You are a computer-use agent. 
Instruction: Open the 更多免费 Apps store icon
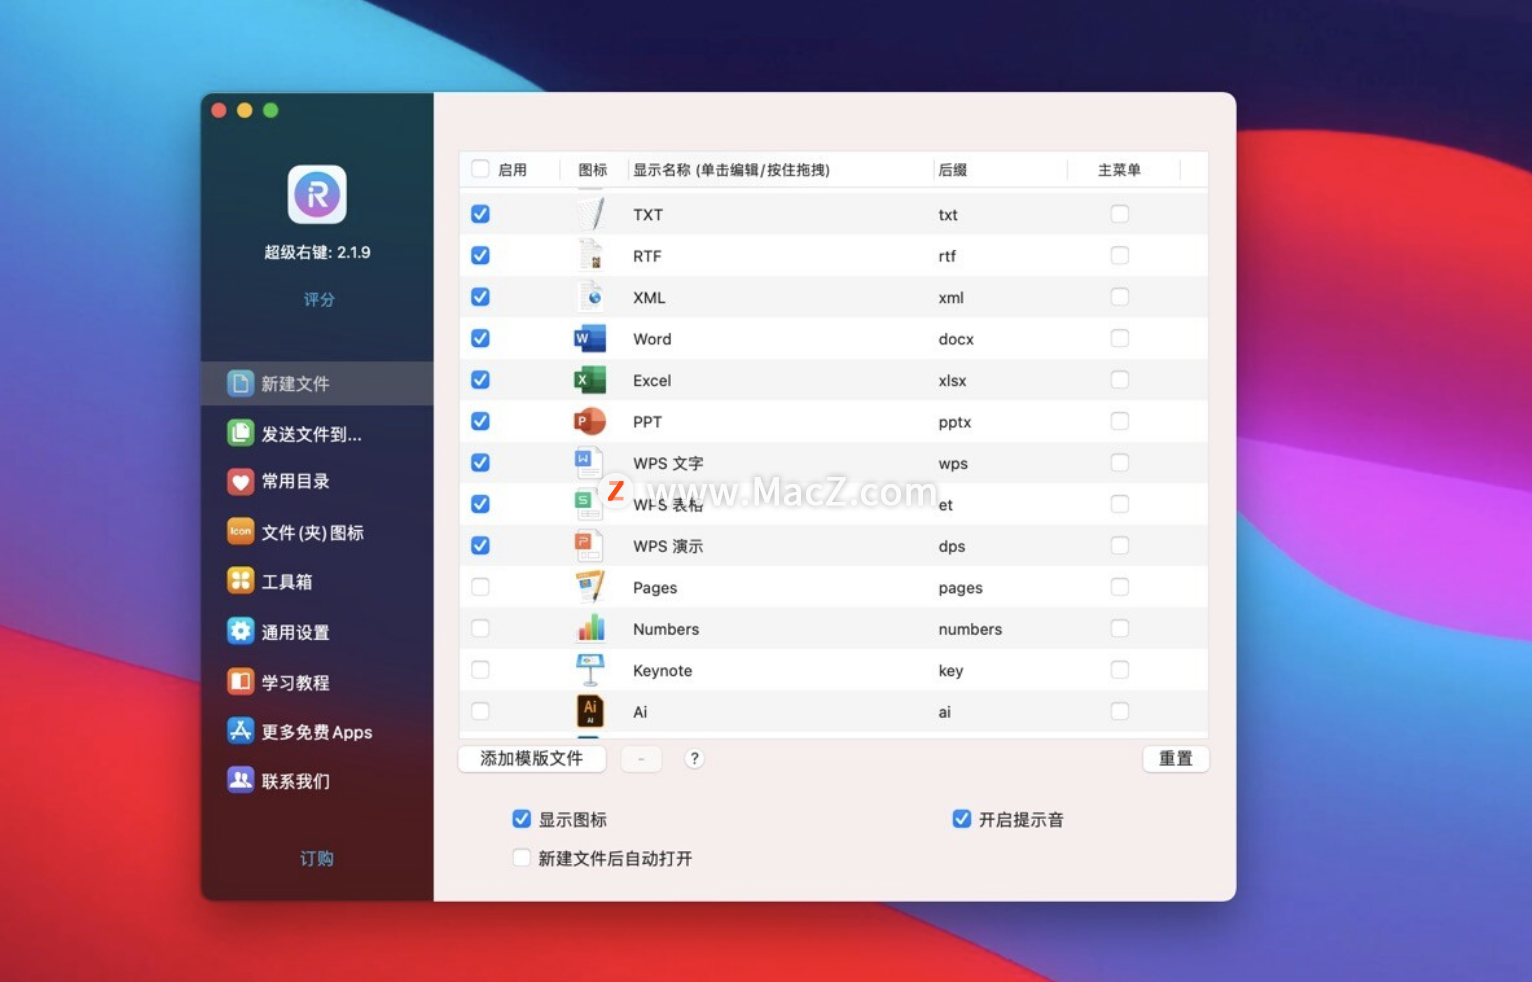click(240, 731)
